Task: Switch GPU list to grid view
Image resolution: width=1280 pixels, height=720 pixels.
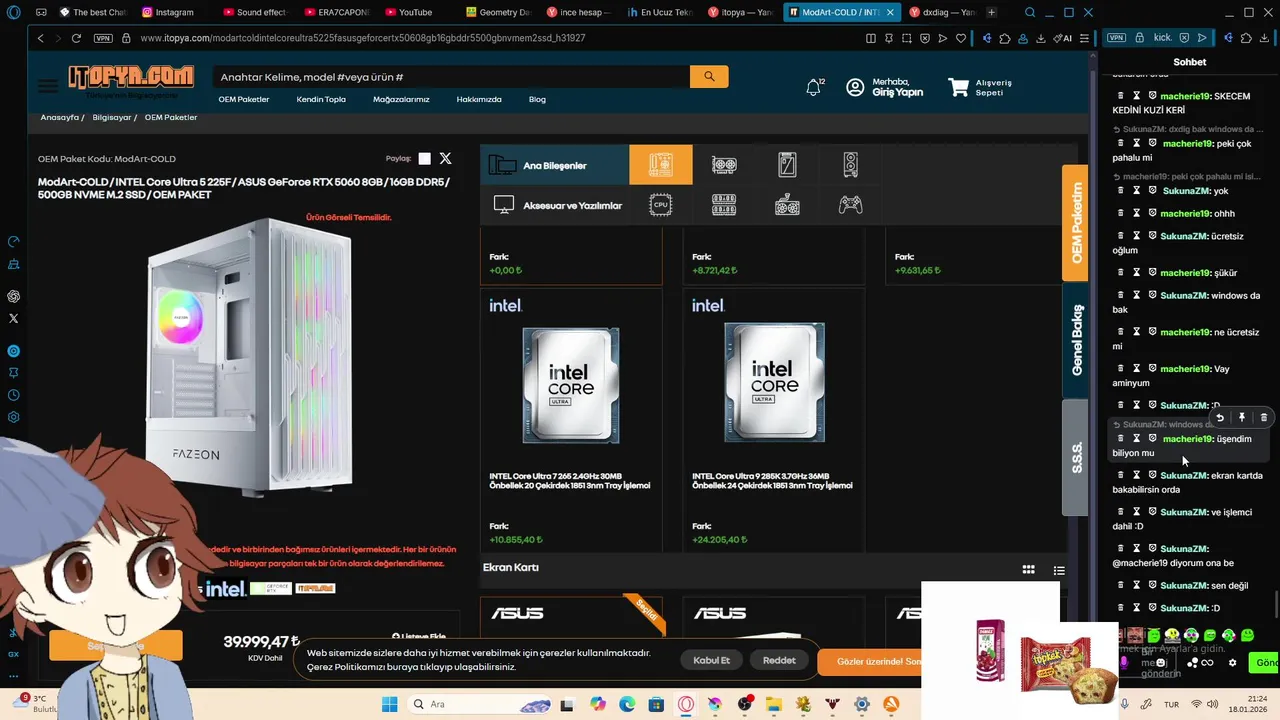Action: click(1028, 570)
